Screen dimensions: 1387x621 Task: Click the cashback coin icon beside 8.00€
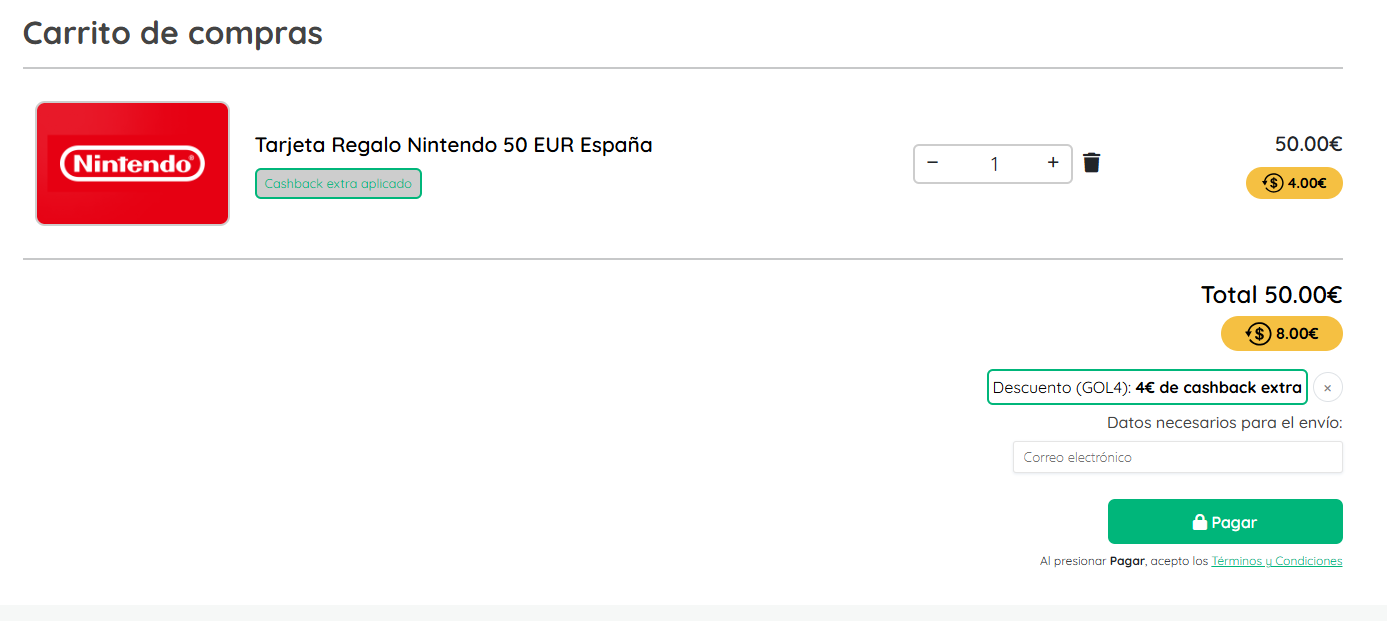pyautogui.click(x=1258, y=334)
